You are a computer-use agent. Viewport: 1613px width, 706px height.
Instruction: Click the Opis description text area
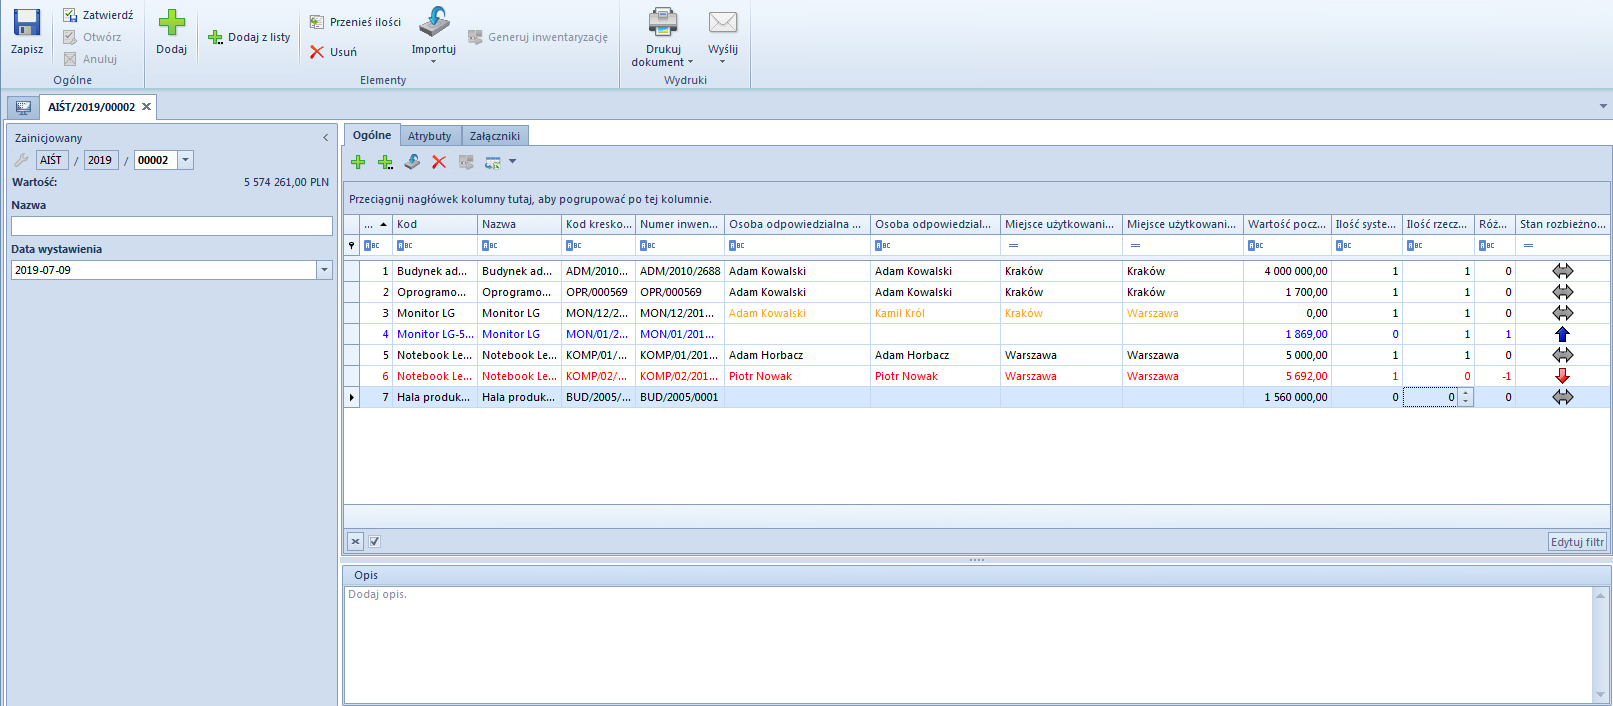click(968, 644)
